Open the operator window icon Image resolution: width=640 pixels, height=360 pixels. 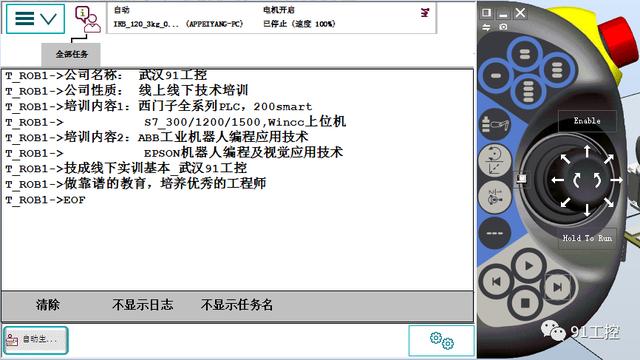[x=87, y=19]
